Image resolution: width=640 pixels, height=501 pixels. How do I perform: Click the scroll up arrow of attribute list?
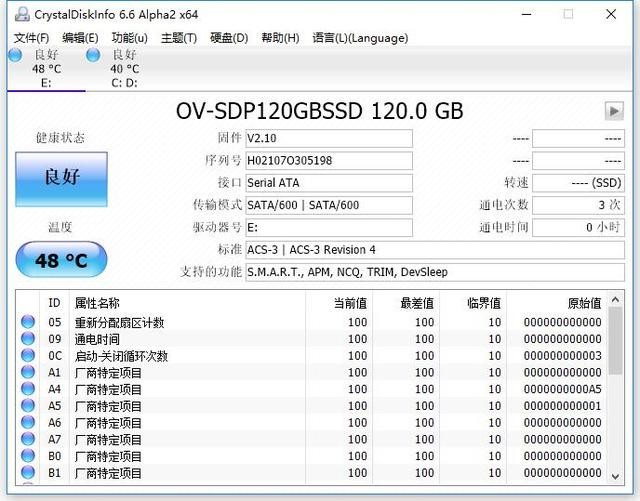tap(616, 300)
